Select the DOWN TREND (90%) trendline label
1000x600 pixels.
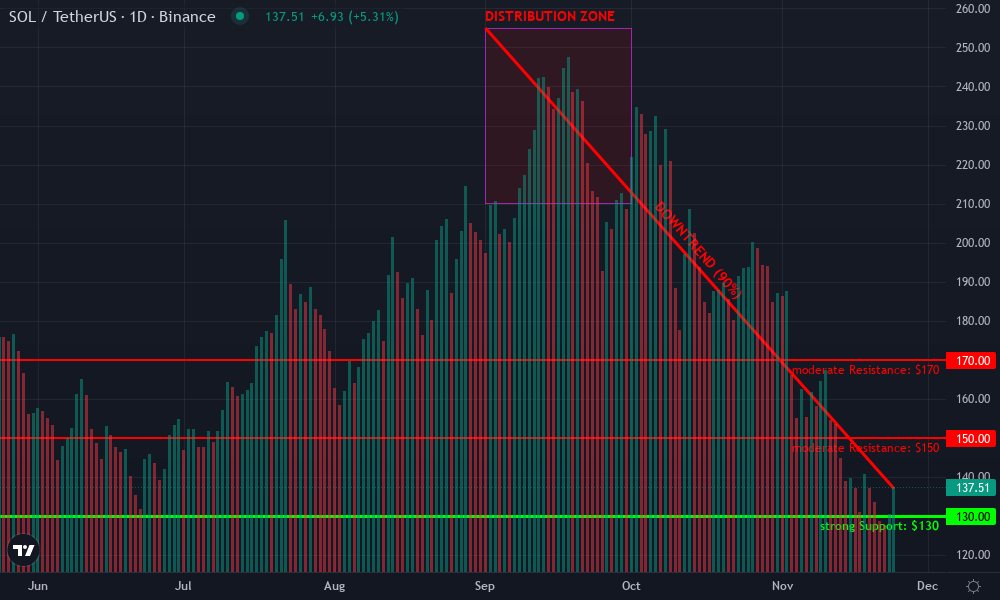click(x=697, y=249)
